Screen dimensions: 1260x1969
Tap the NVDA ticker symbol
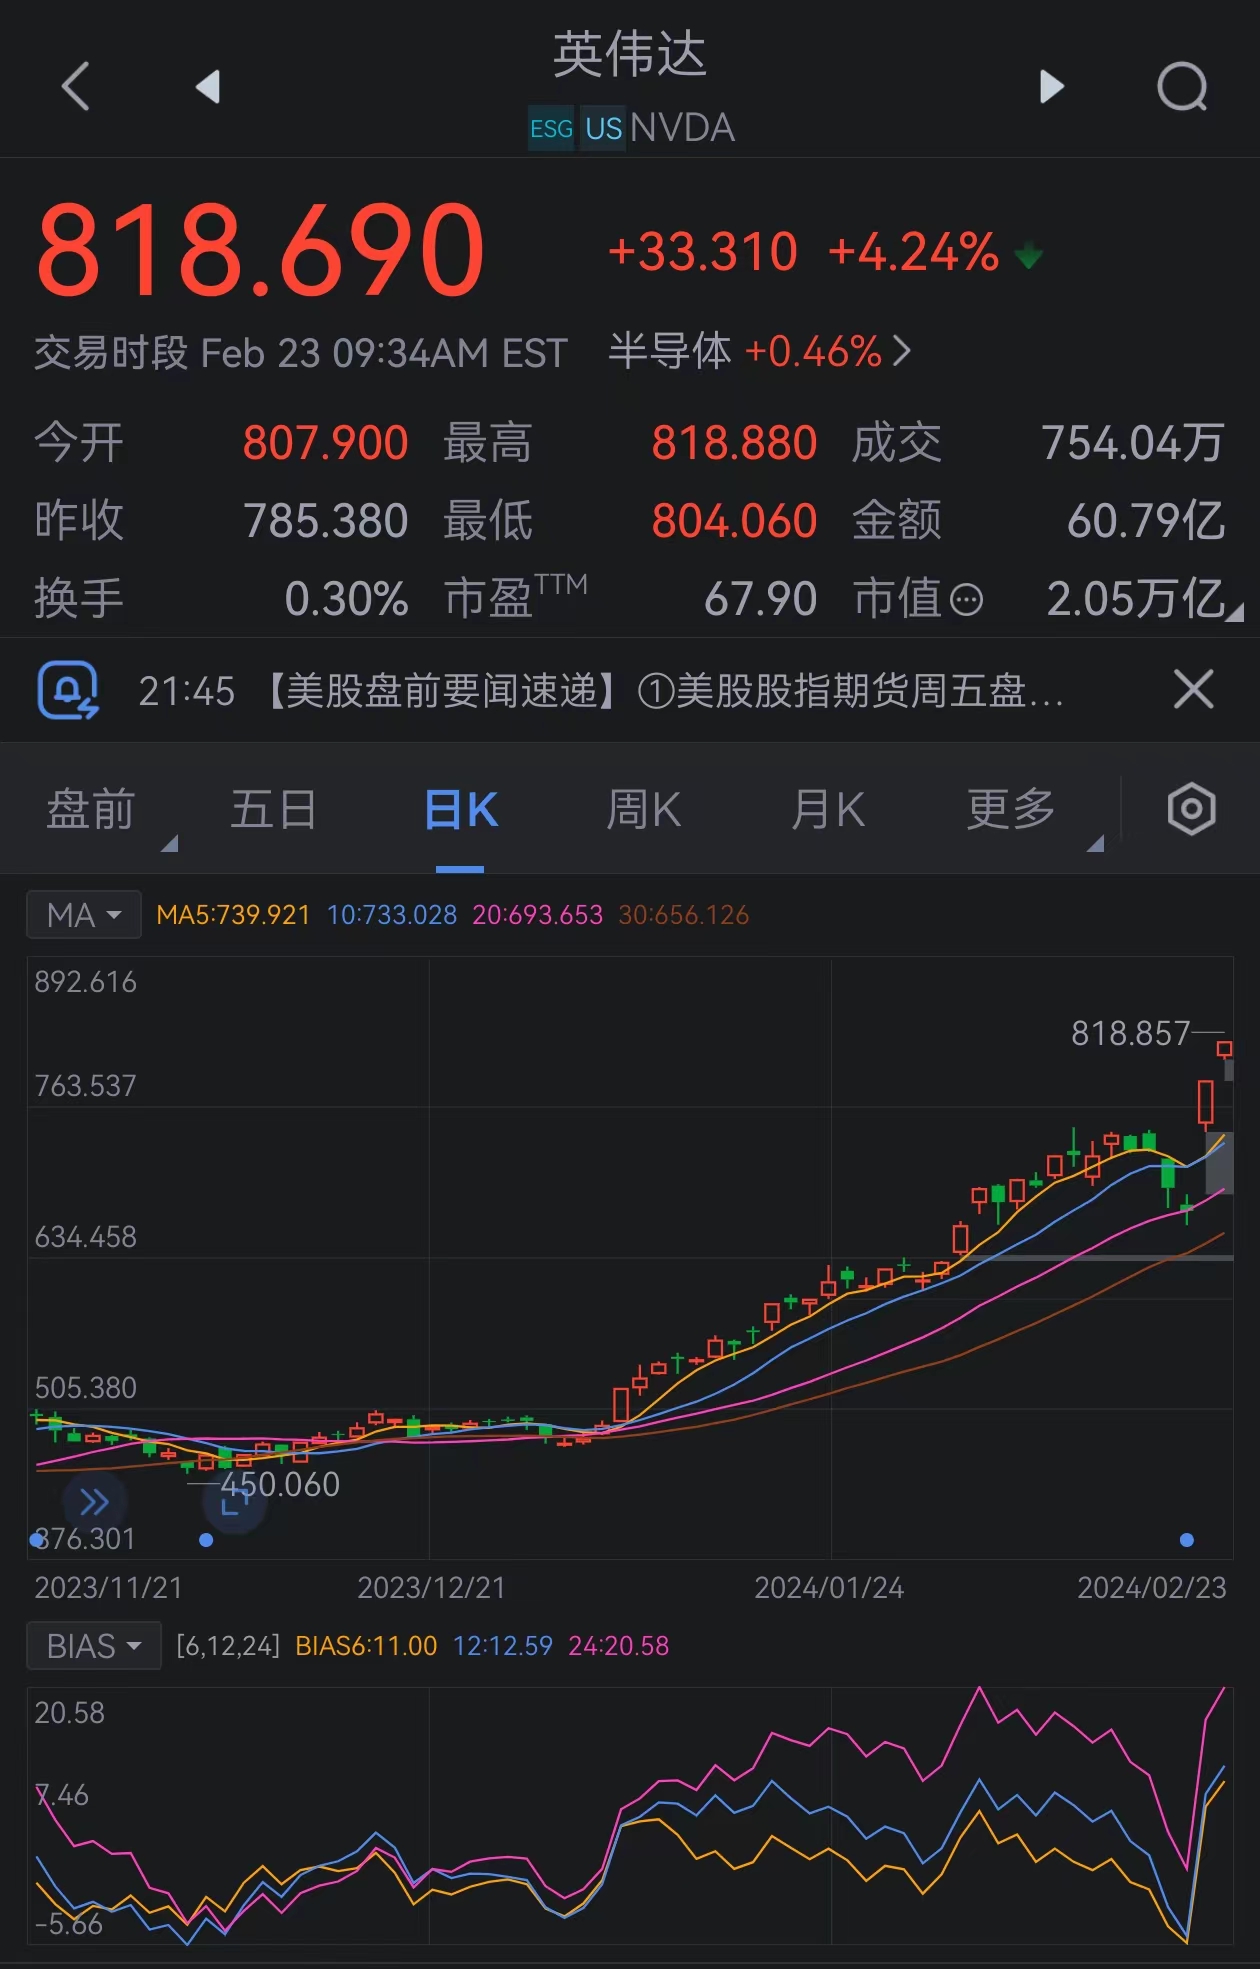682,128
